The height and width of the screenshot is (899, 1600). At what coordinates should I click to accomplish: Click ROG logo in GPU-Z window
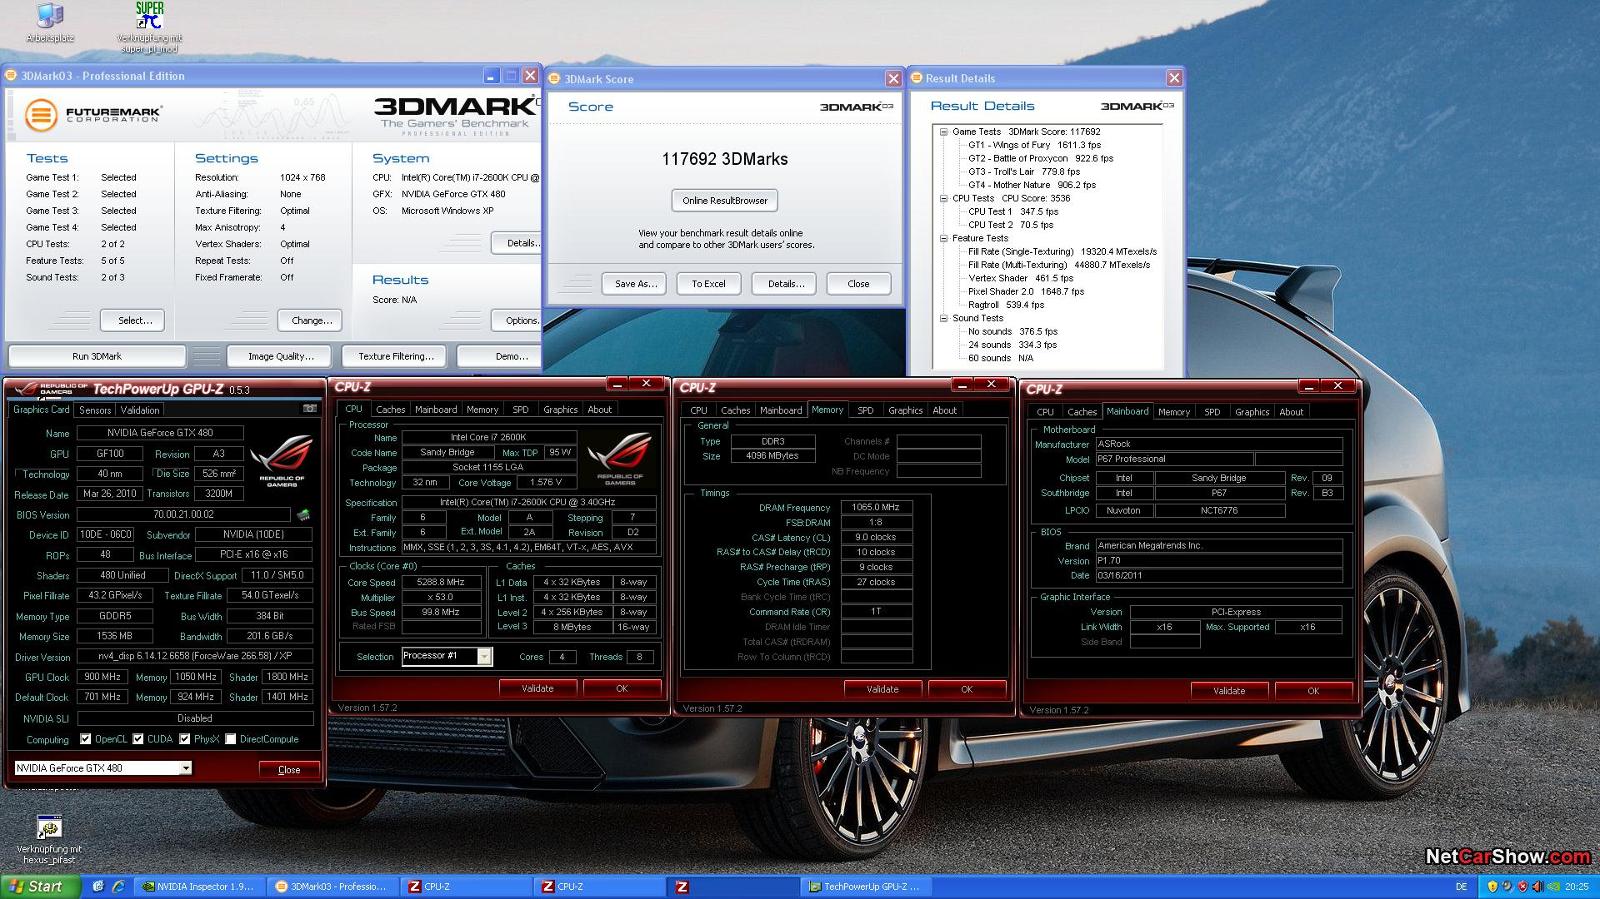pos(282,459)
